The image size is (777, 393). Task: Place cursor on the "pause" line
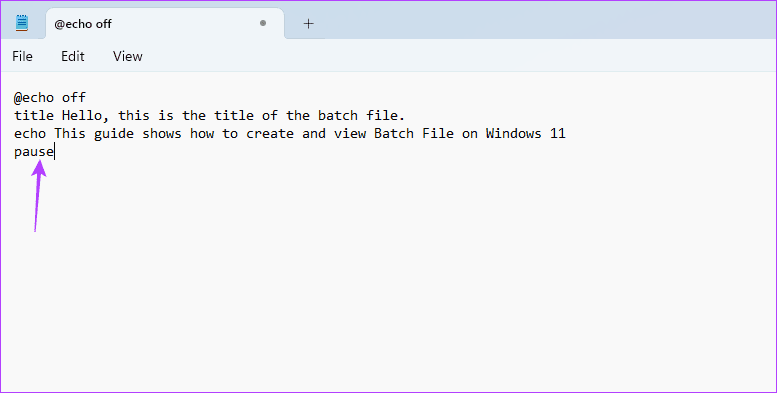click(34, 152)
